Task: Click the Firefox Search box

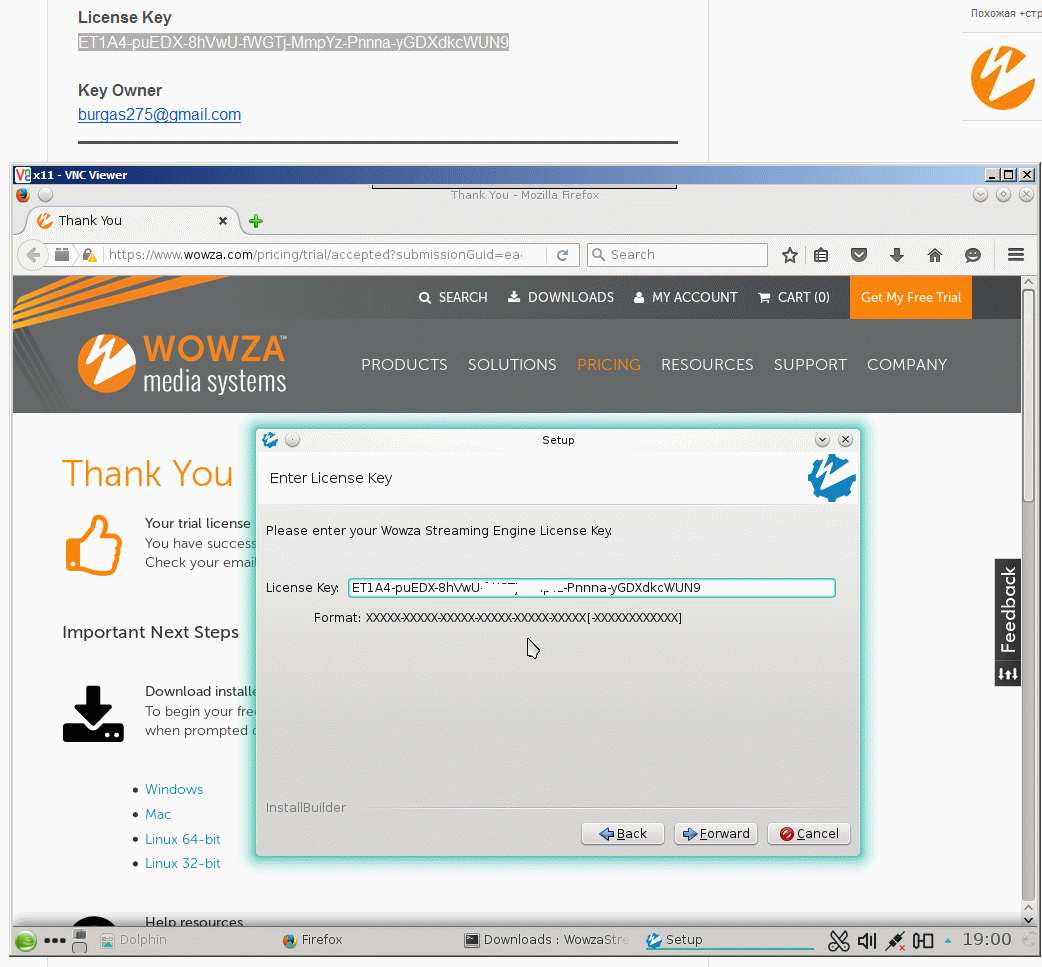Action: [x=677, y=255]
